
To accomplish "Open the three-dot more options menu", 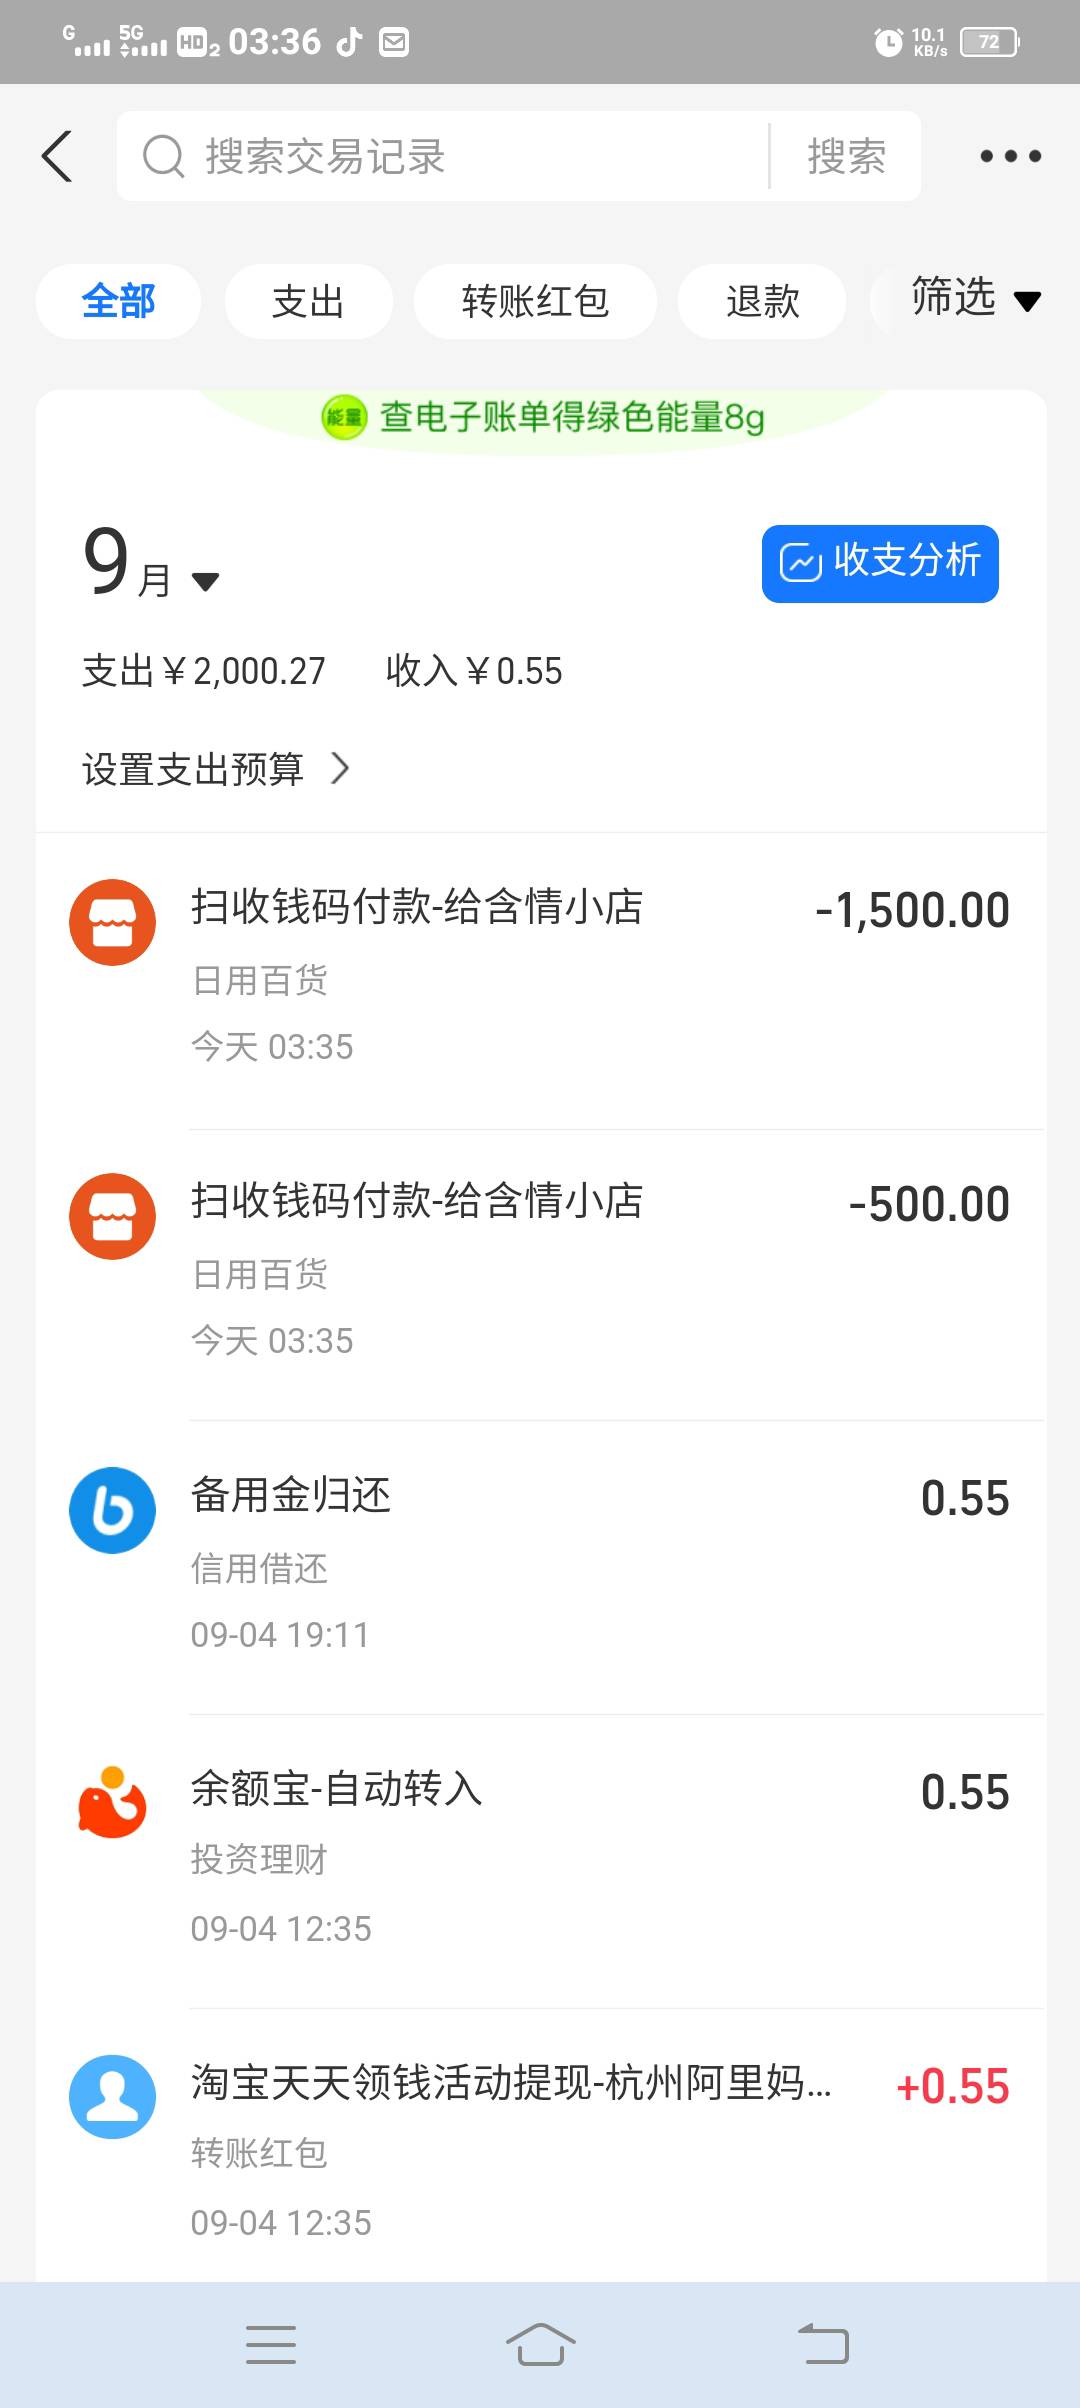I will (1010, 157).
